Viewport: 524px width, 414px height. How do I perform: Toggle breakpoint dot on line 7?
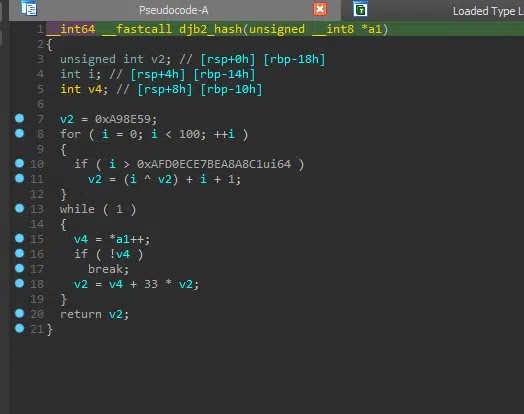19,118
